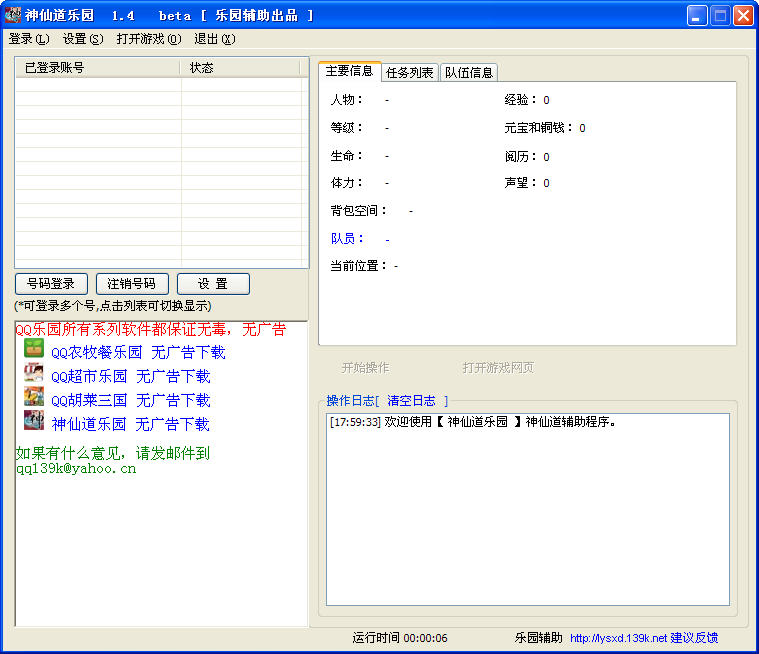Switch to the 任务列表 tab
Image resolution: width=759 pixels, height=654 pixels.
coord(410,72)
